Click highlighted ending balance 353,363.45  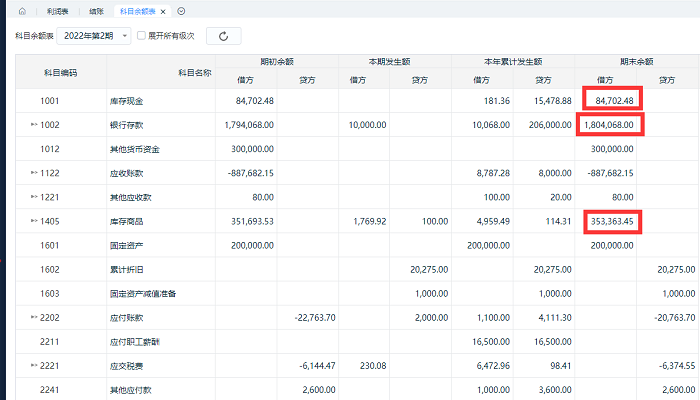[x=612, y=221]
